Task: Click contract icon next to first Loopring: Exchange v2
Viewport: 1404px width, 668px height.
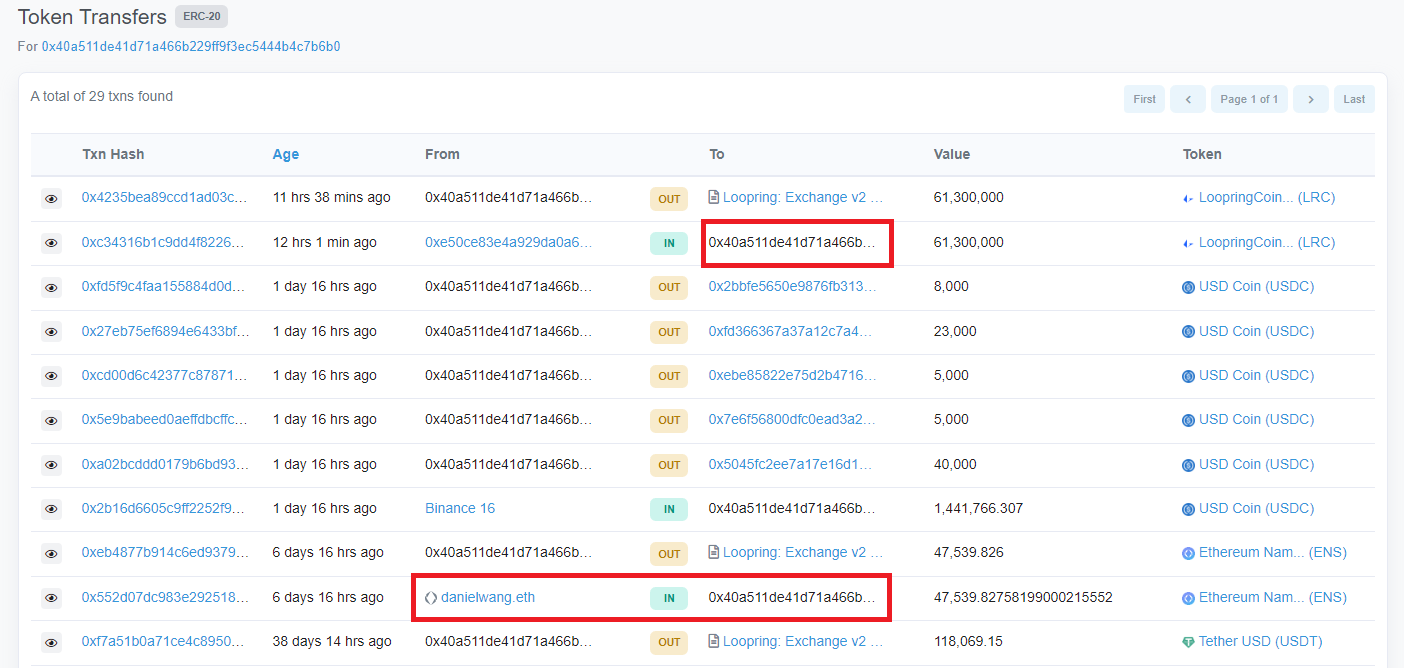Action: coord(714,198)
